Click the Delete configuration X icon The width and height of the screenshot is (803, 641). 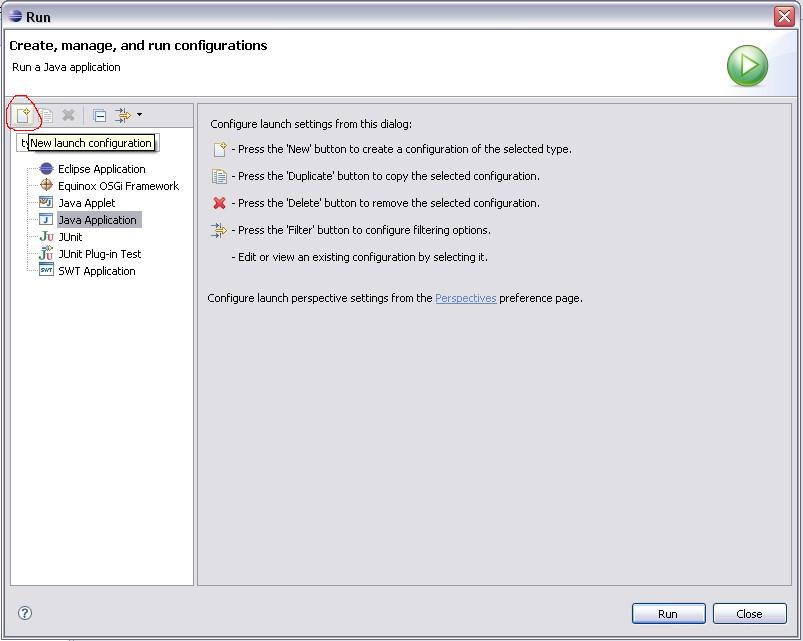[68, 115]
